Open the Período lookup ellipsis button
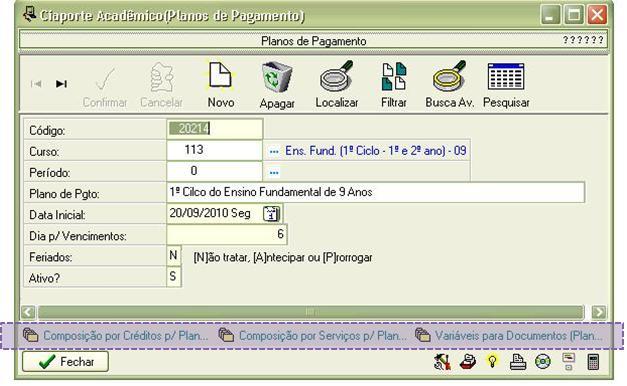 [x=274, y=173]
